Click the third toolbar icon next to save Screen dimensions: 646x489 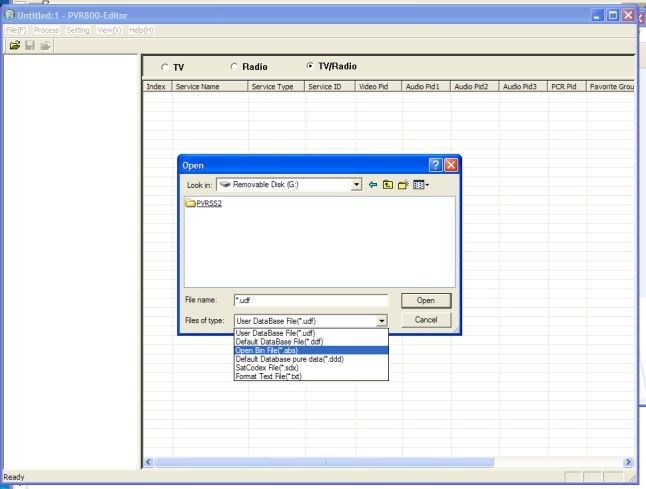pos(45,45)
